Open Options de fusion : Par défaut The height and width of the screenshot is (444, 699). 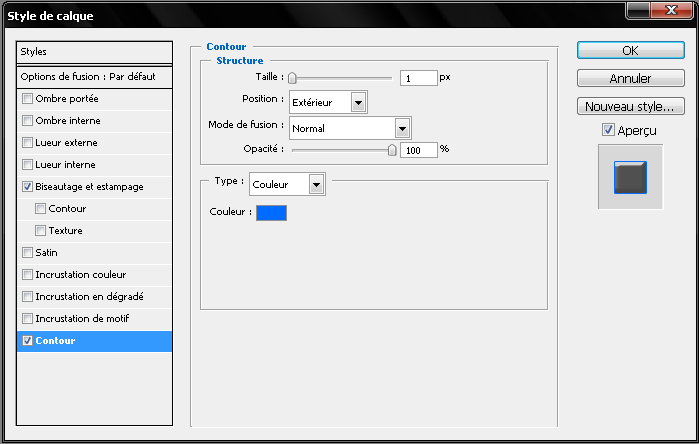coord(94,77)
